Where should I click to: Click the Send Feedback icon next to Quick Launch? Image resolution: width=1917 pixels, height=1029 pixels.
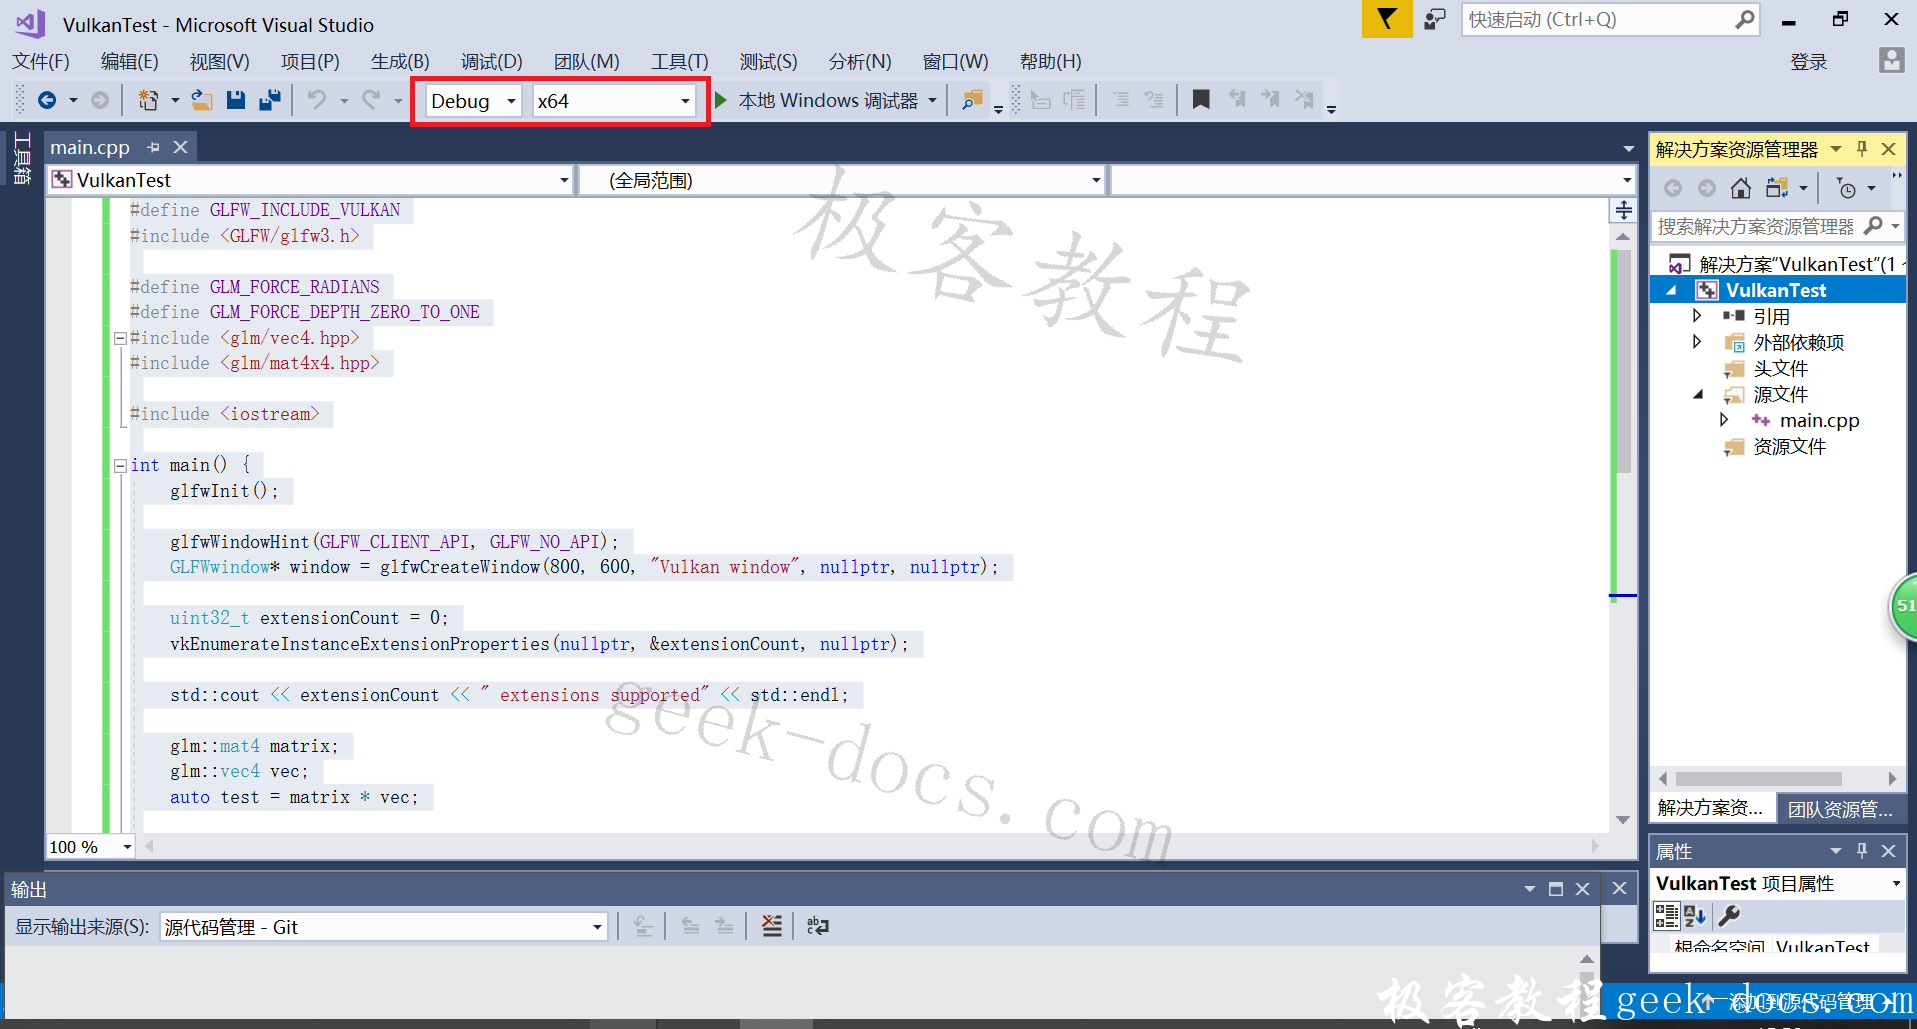(x=1435, y=19)
